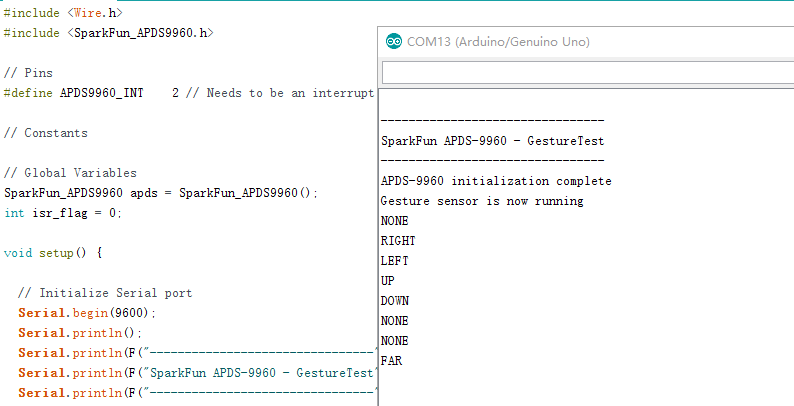The width and height of the screenshot is (794, 406).
Task: Click 'APDS-9960 initialization complete' output line
Action: coord(496,181)
